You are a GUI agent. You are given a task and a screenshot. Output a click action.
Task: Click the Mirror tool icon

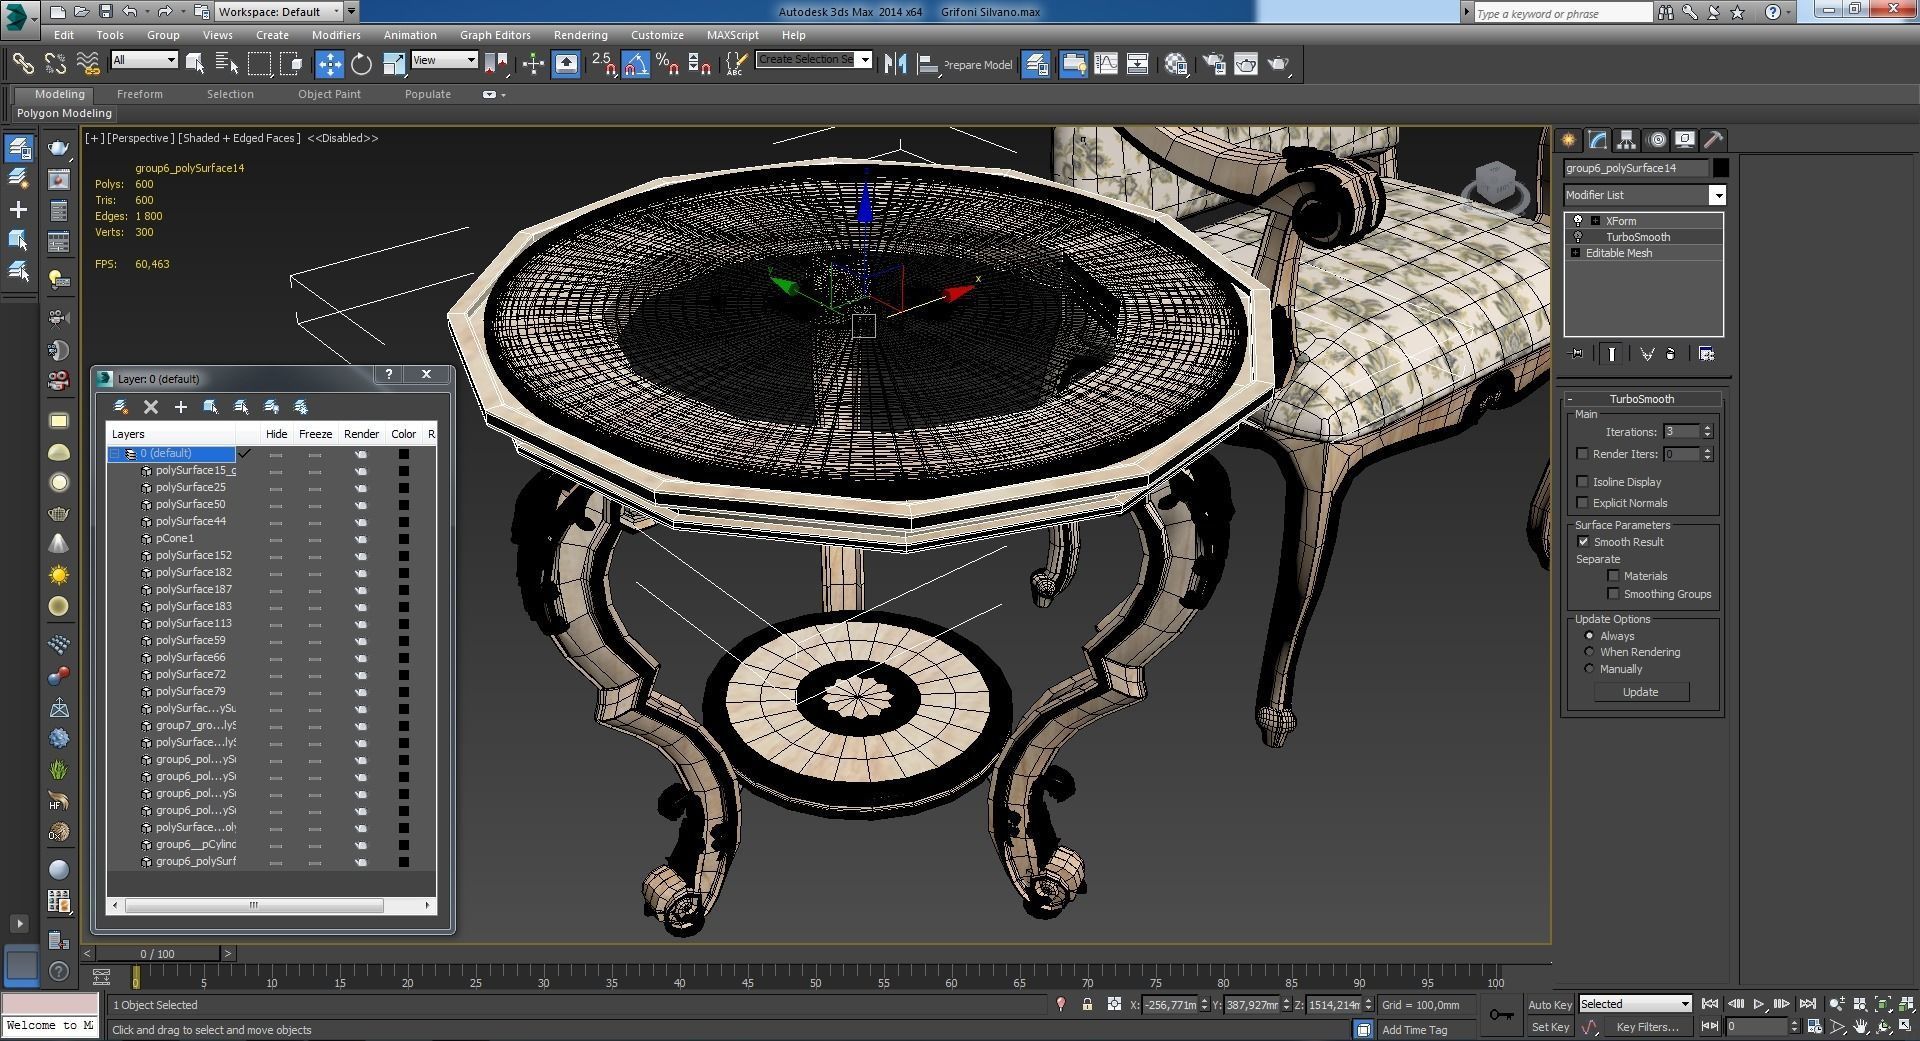(x=895, y=64)
